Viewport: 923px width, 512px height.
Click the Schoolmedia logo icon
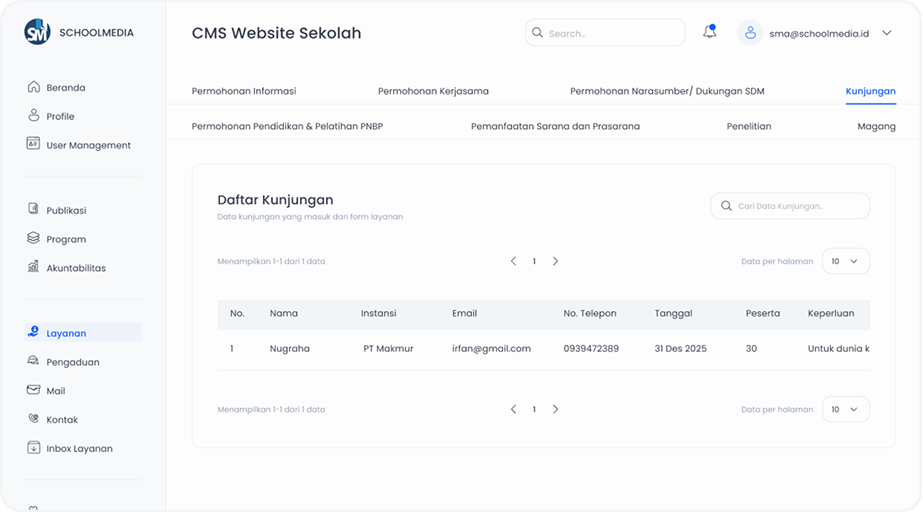pos(37,32)
